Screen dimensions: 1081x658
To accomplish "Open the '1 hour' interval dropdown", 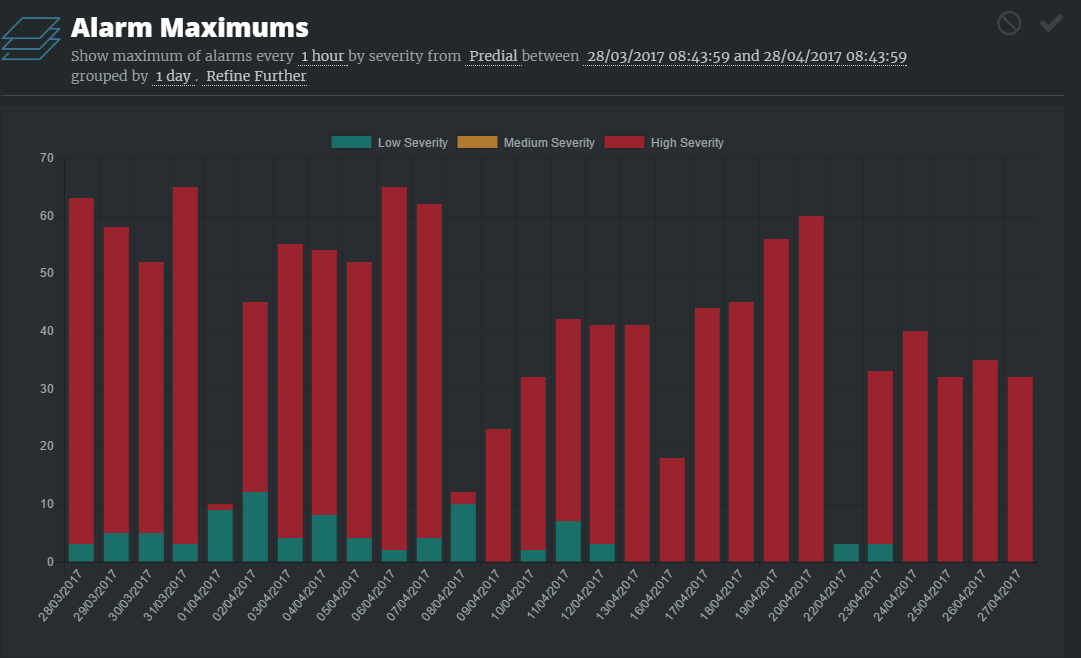I will pos(322,57).
